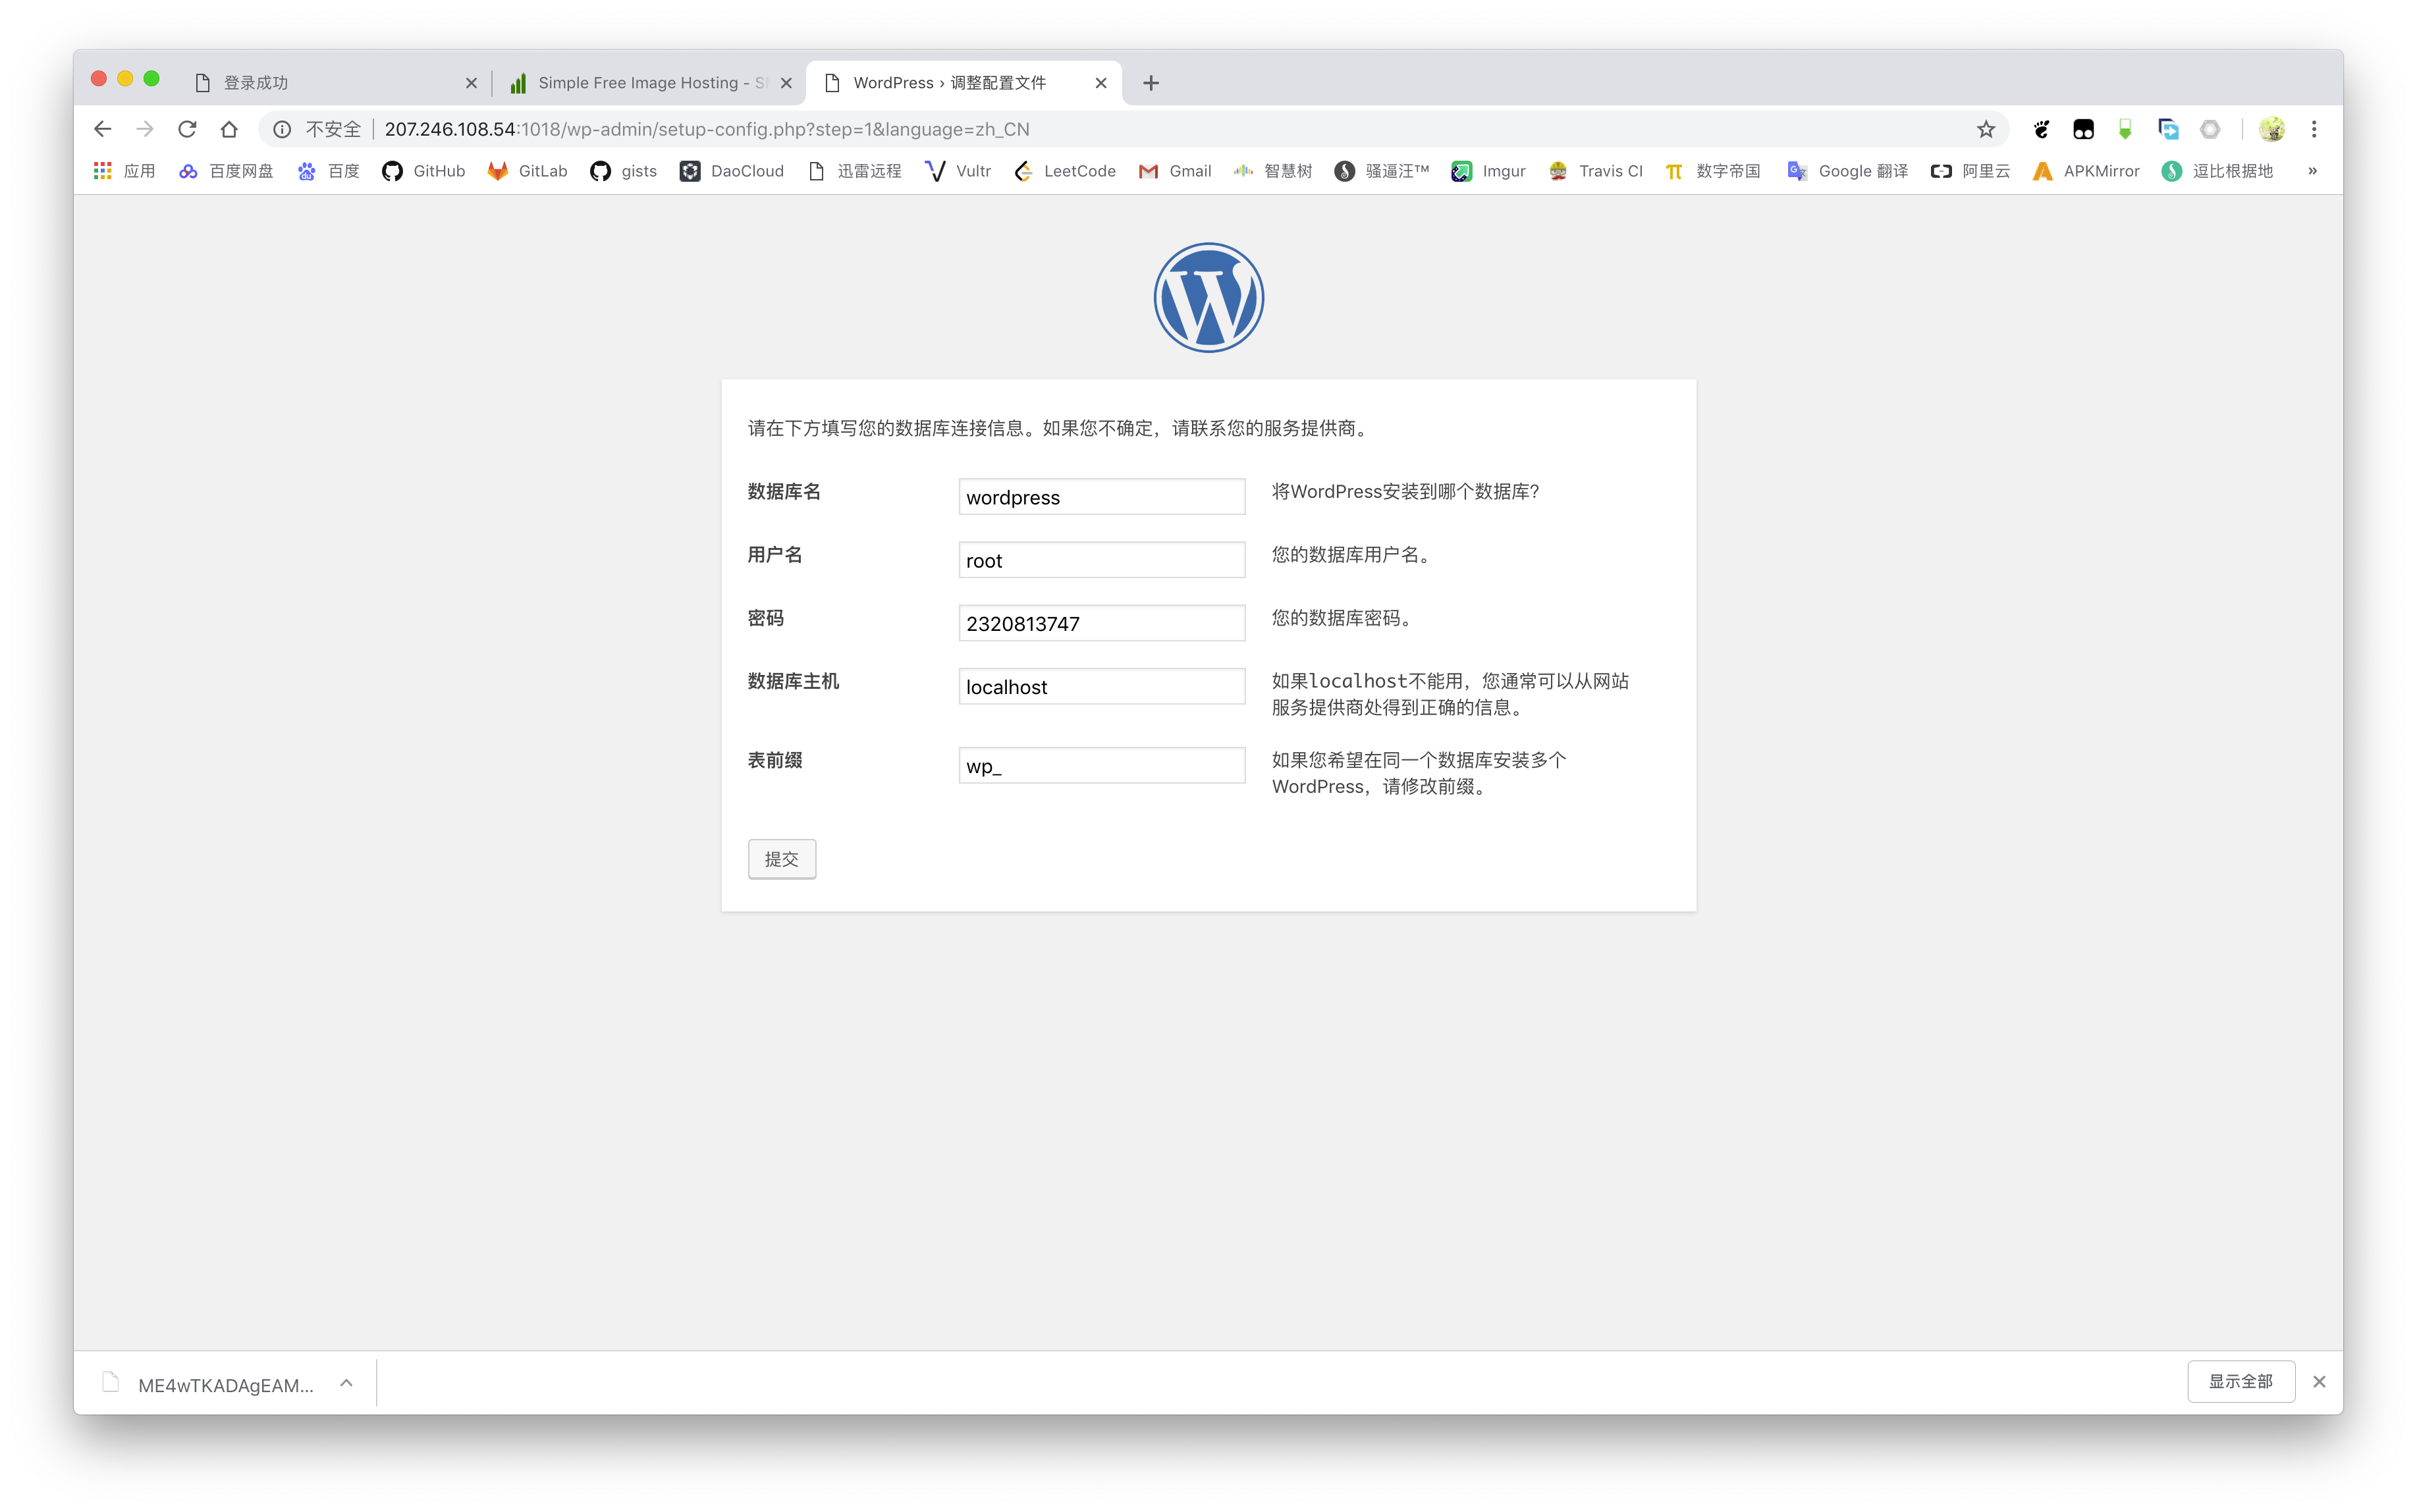Open the 阿里云 bookmark

pos(1970,171)
